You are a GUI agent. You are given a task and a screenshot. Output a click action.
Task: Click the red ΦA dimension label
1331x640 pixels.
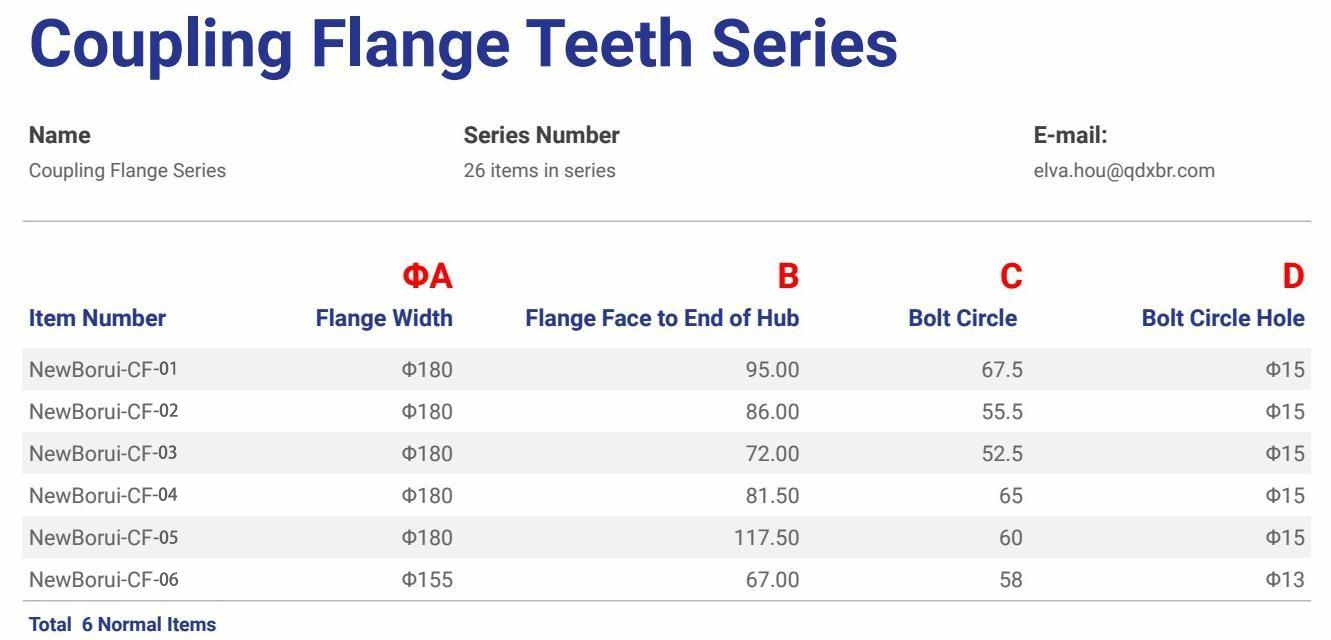pos(427,277)
